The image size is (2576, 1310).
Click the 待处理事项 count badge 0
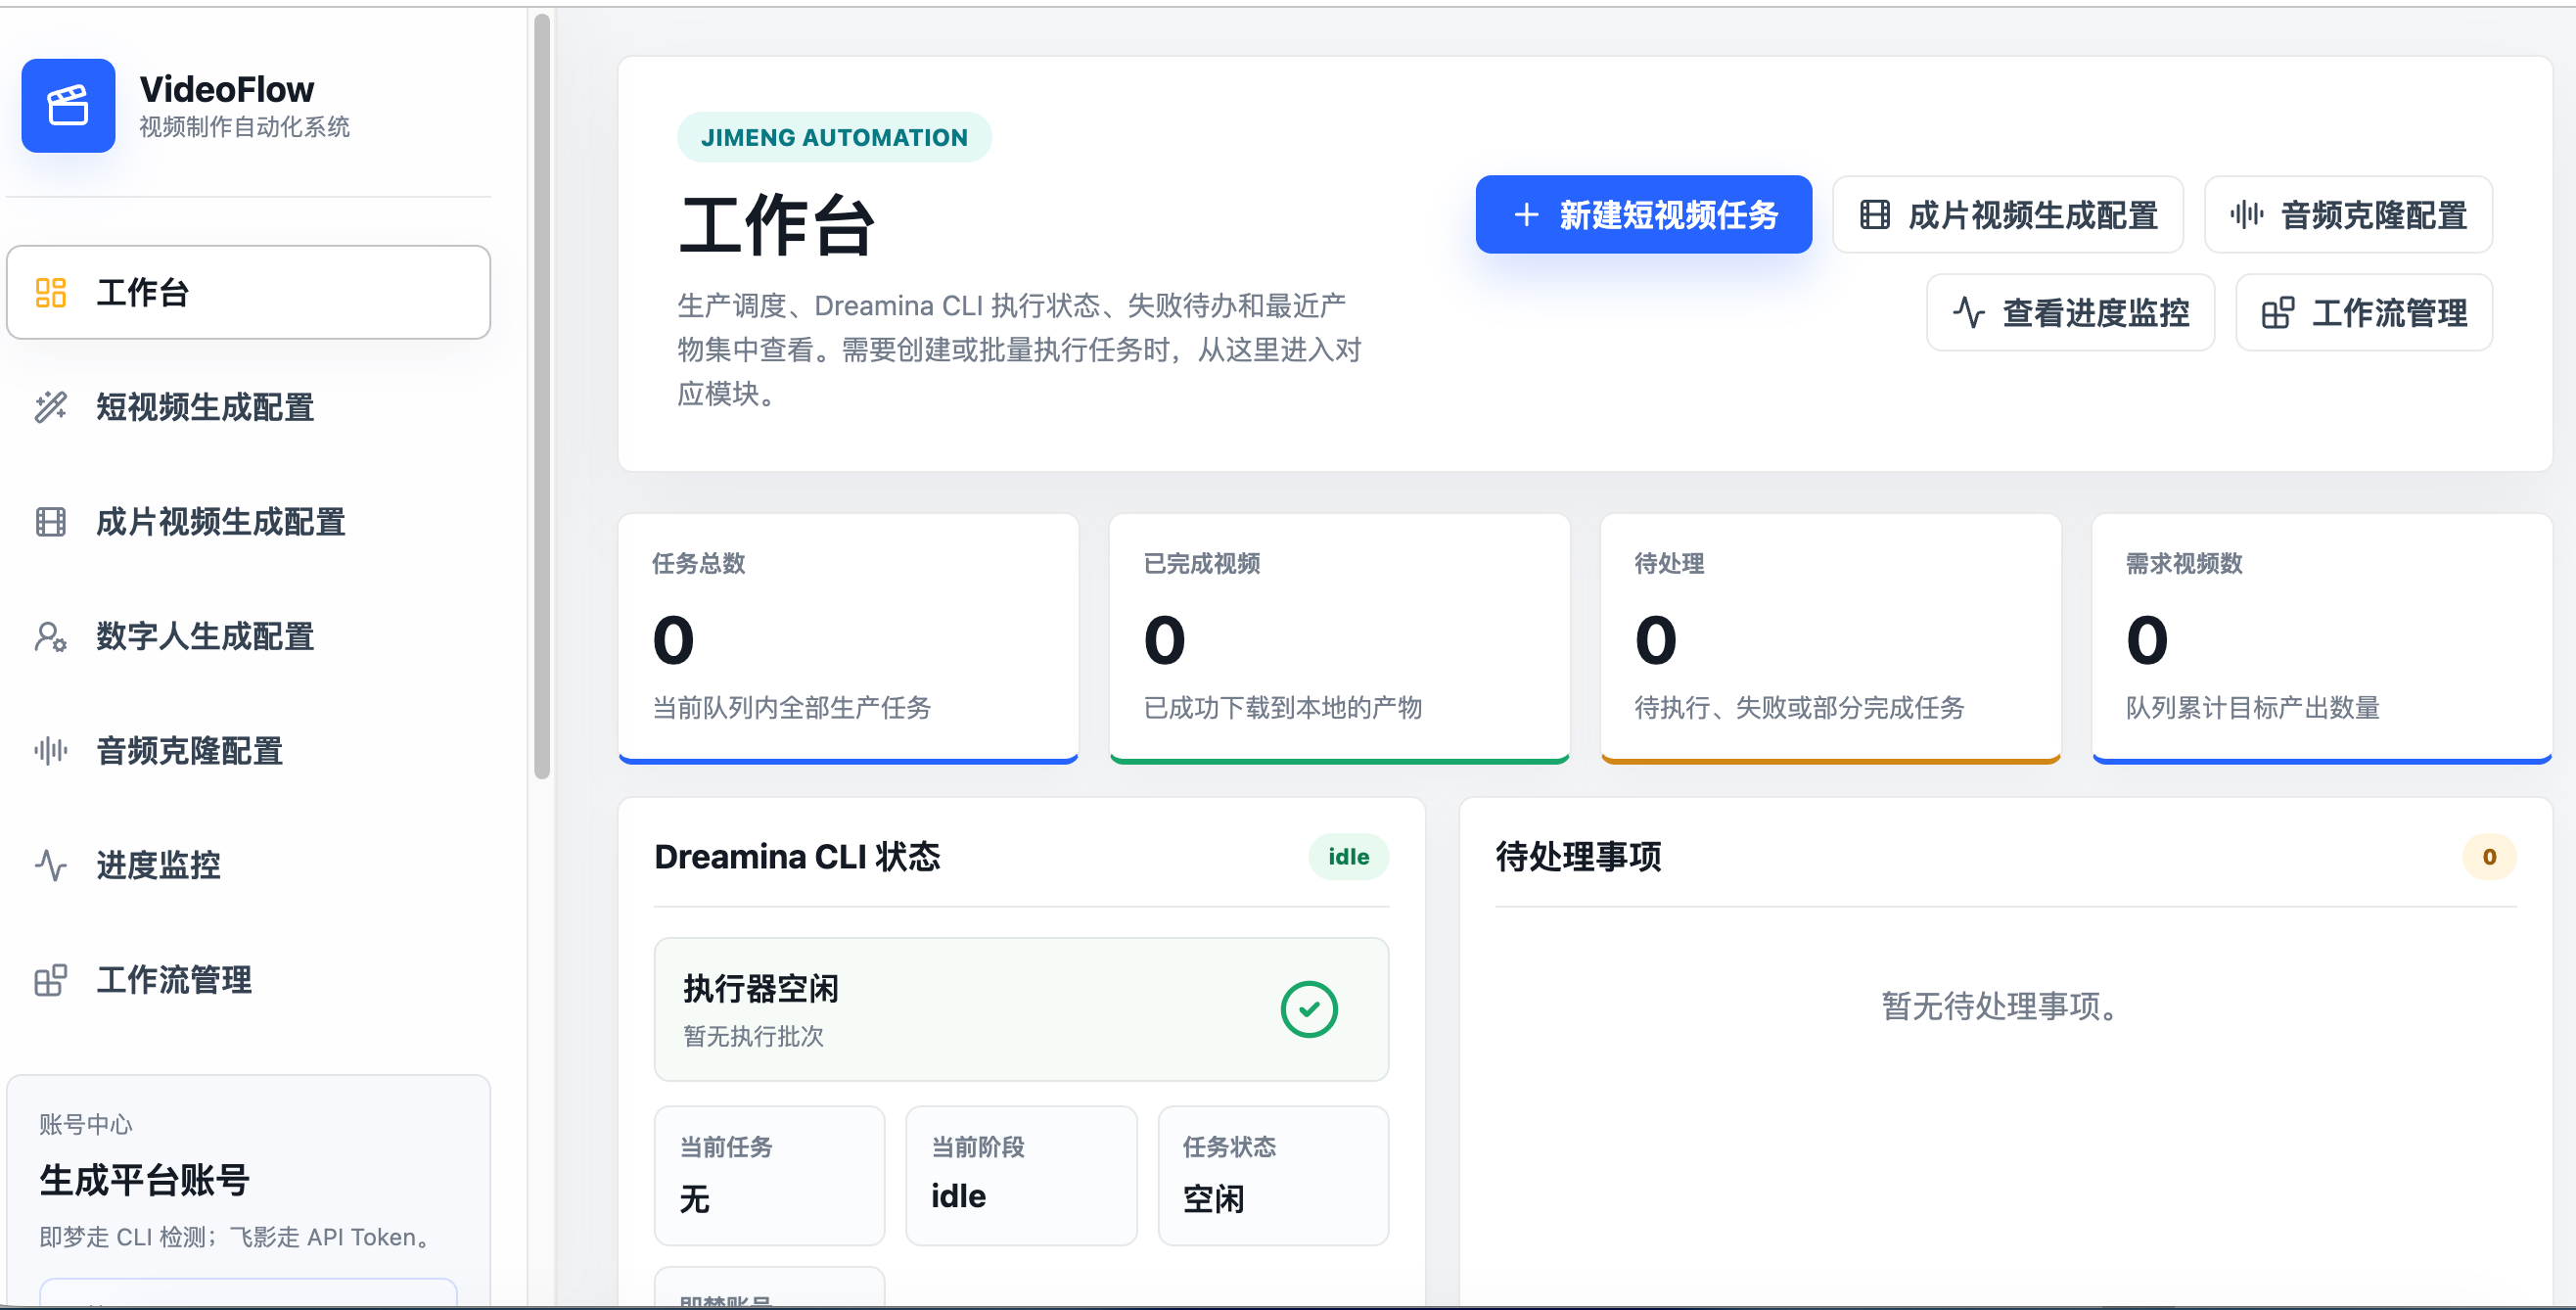tap(2488, 856)
